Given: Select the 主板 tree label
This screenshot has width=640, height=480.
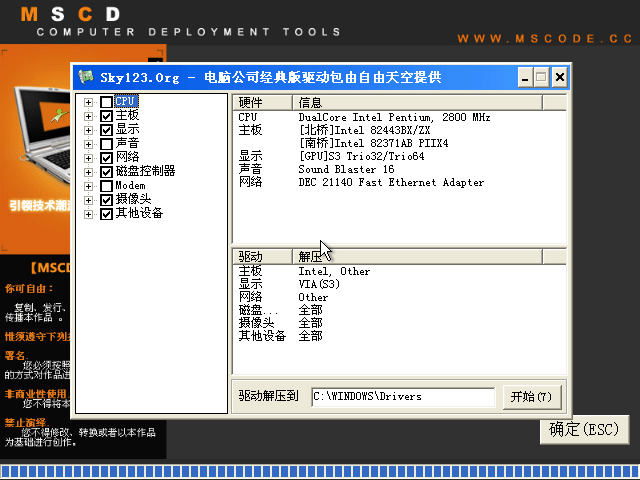Looking at the screenshot, I should pos(127,115).
